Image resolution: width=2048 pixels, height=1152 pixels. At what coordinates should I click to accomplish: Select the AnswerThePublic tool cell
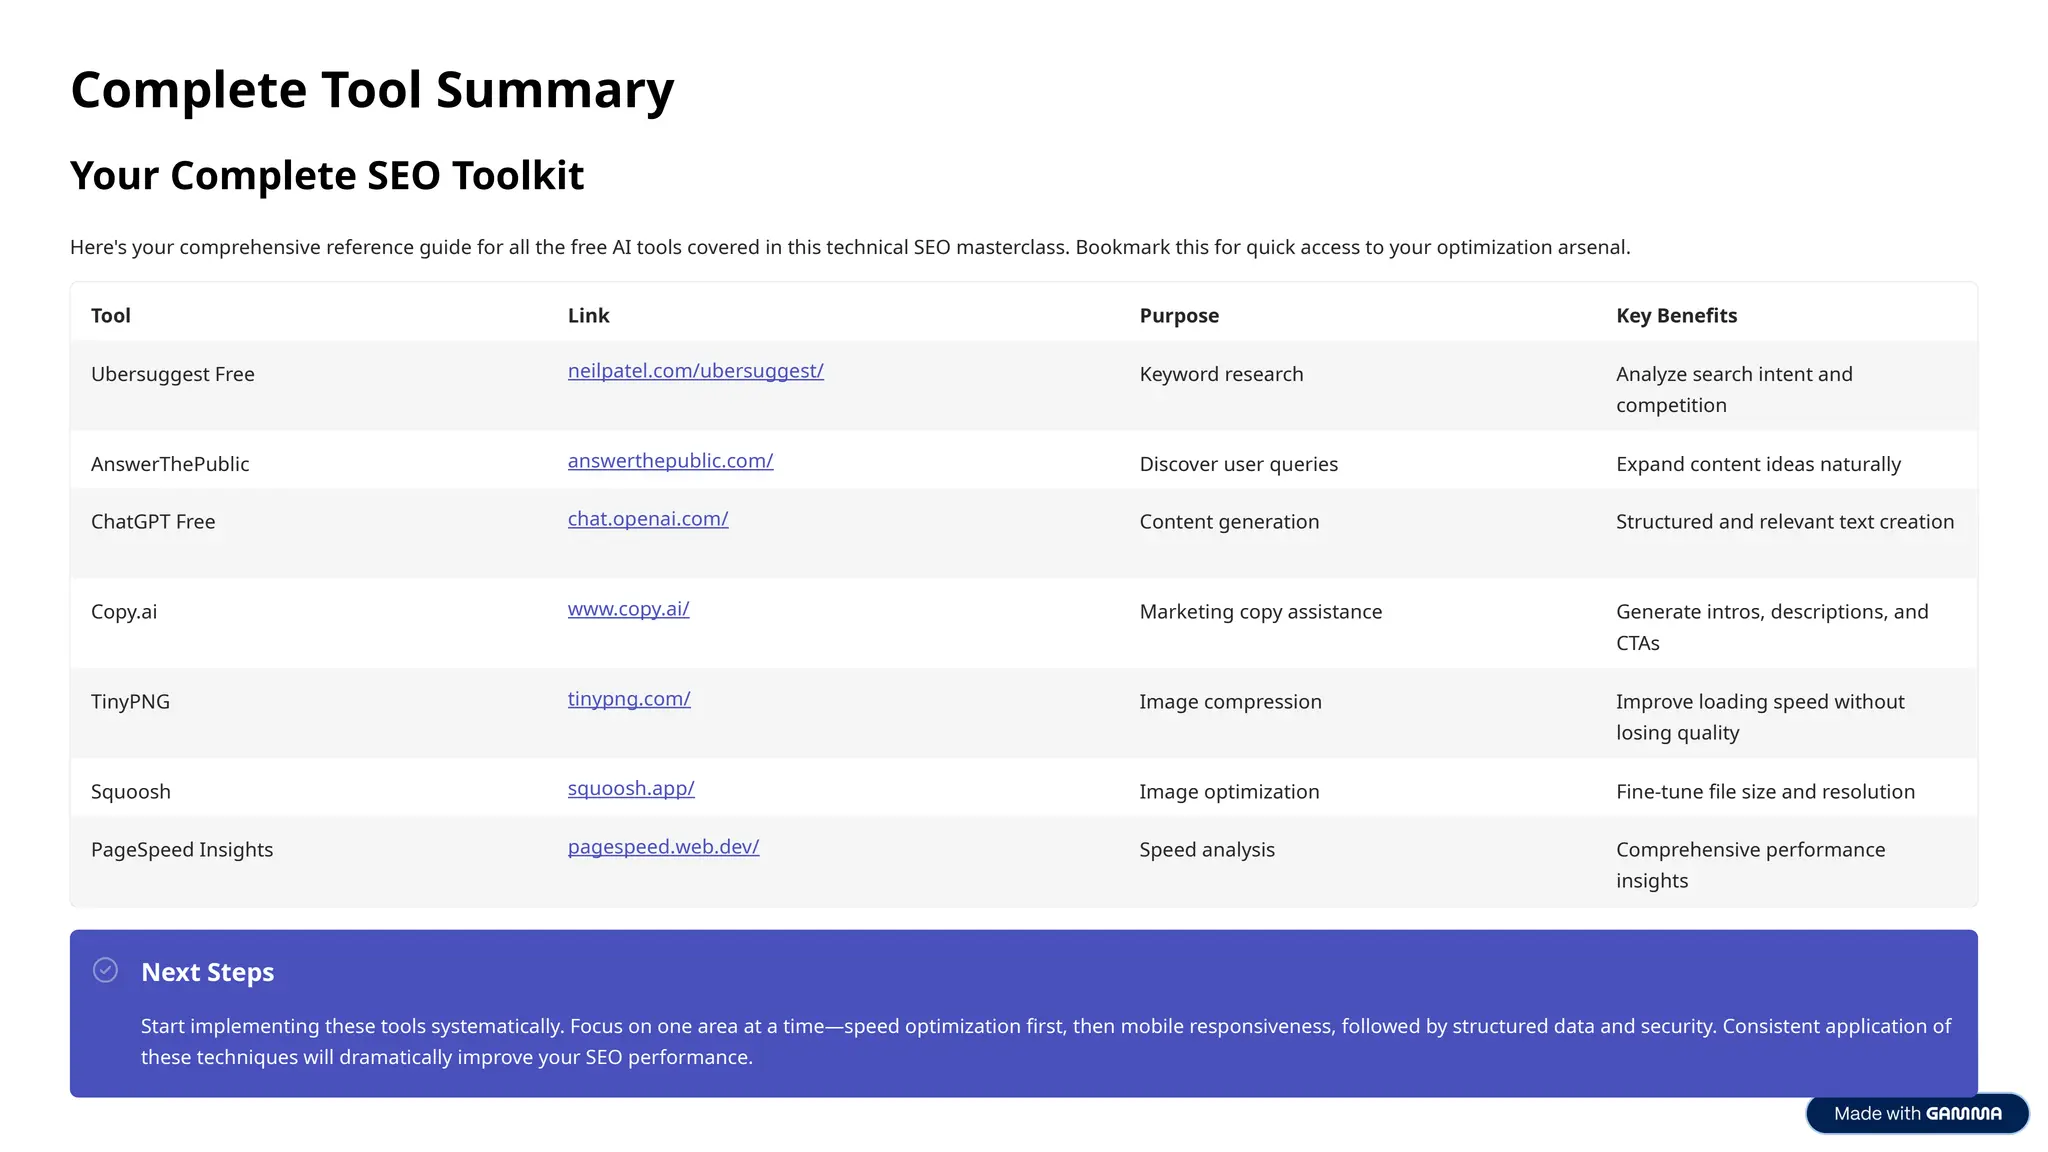pyautogui.click(x=170, y=464)
